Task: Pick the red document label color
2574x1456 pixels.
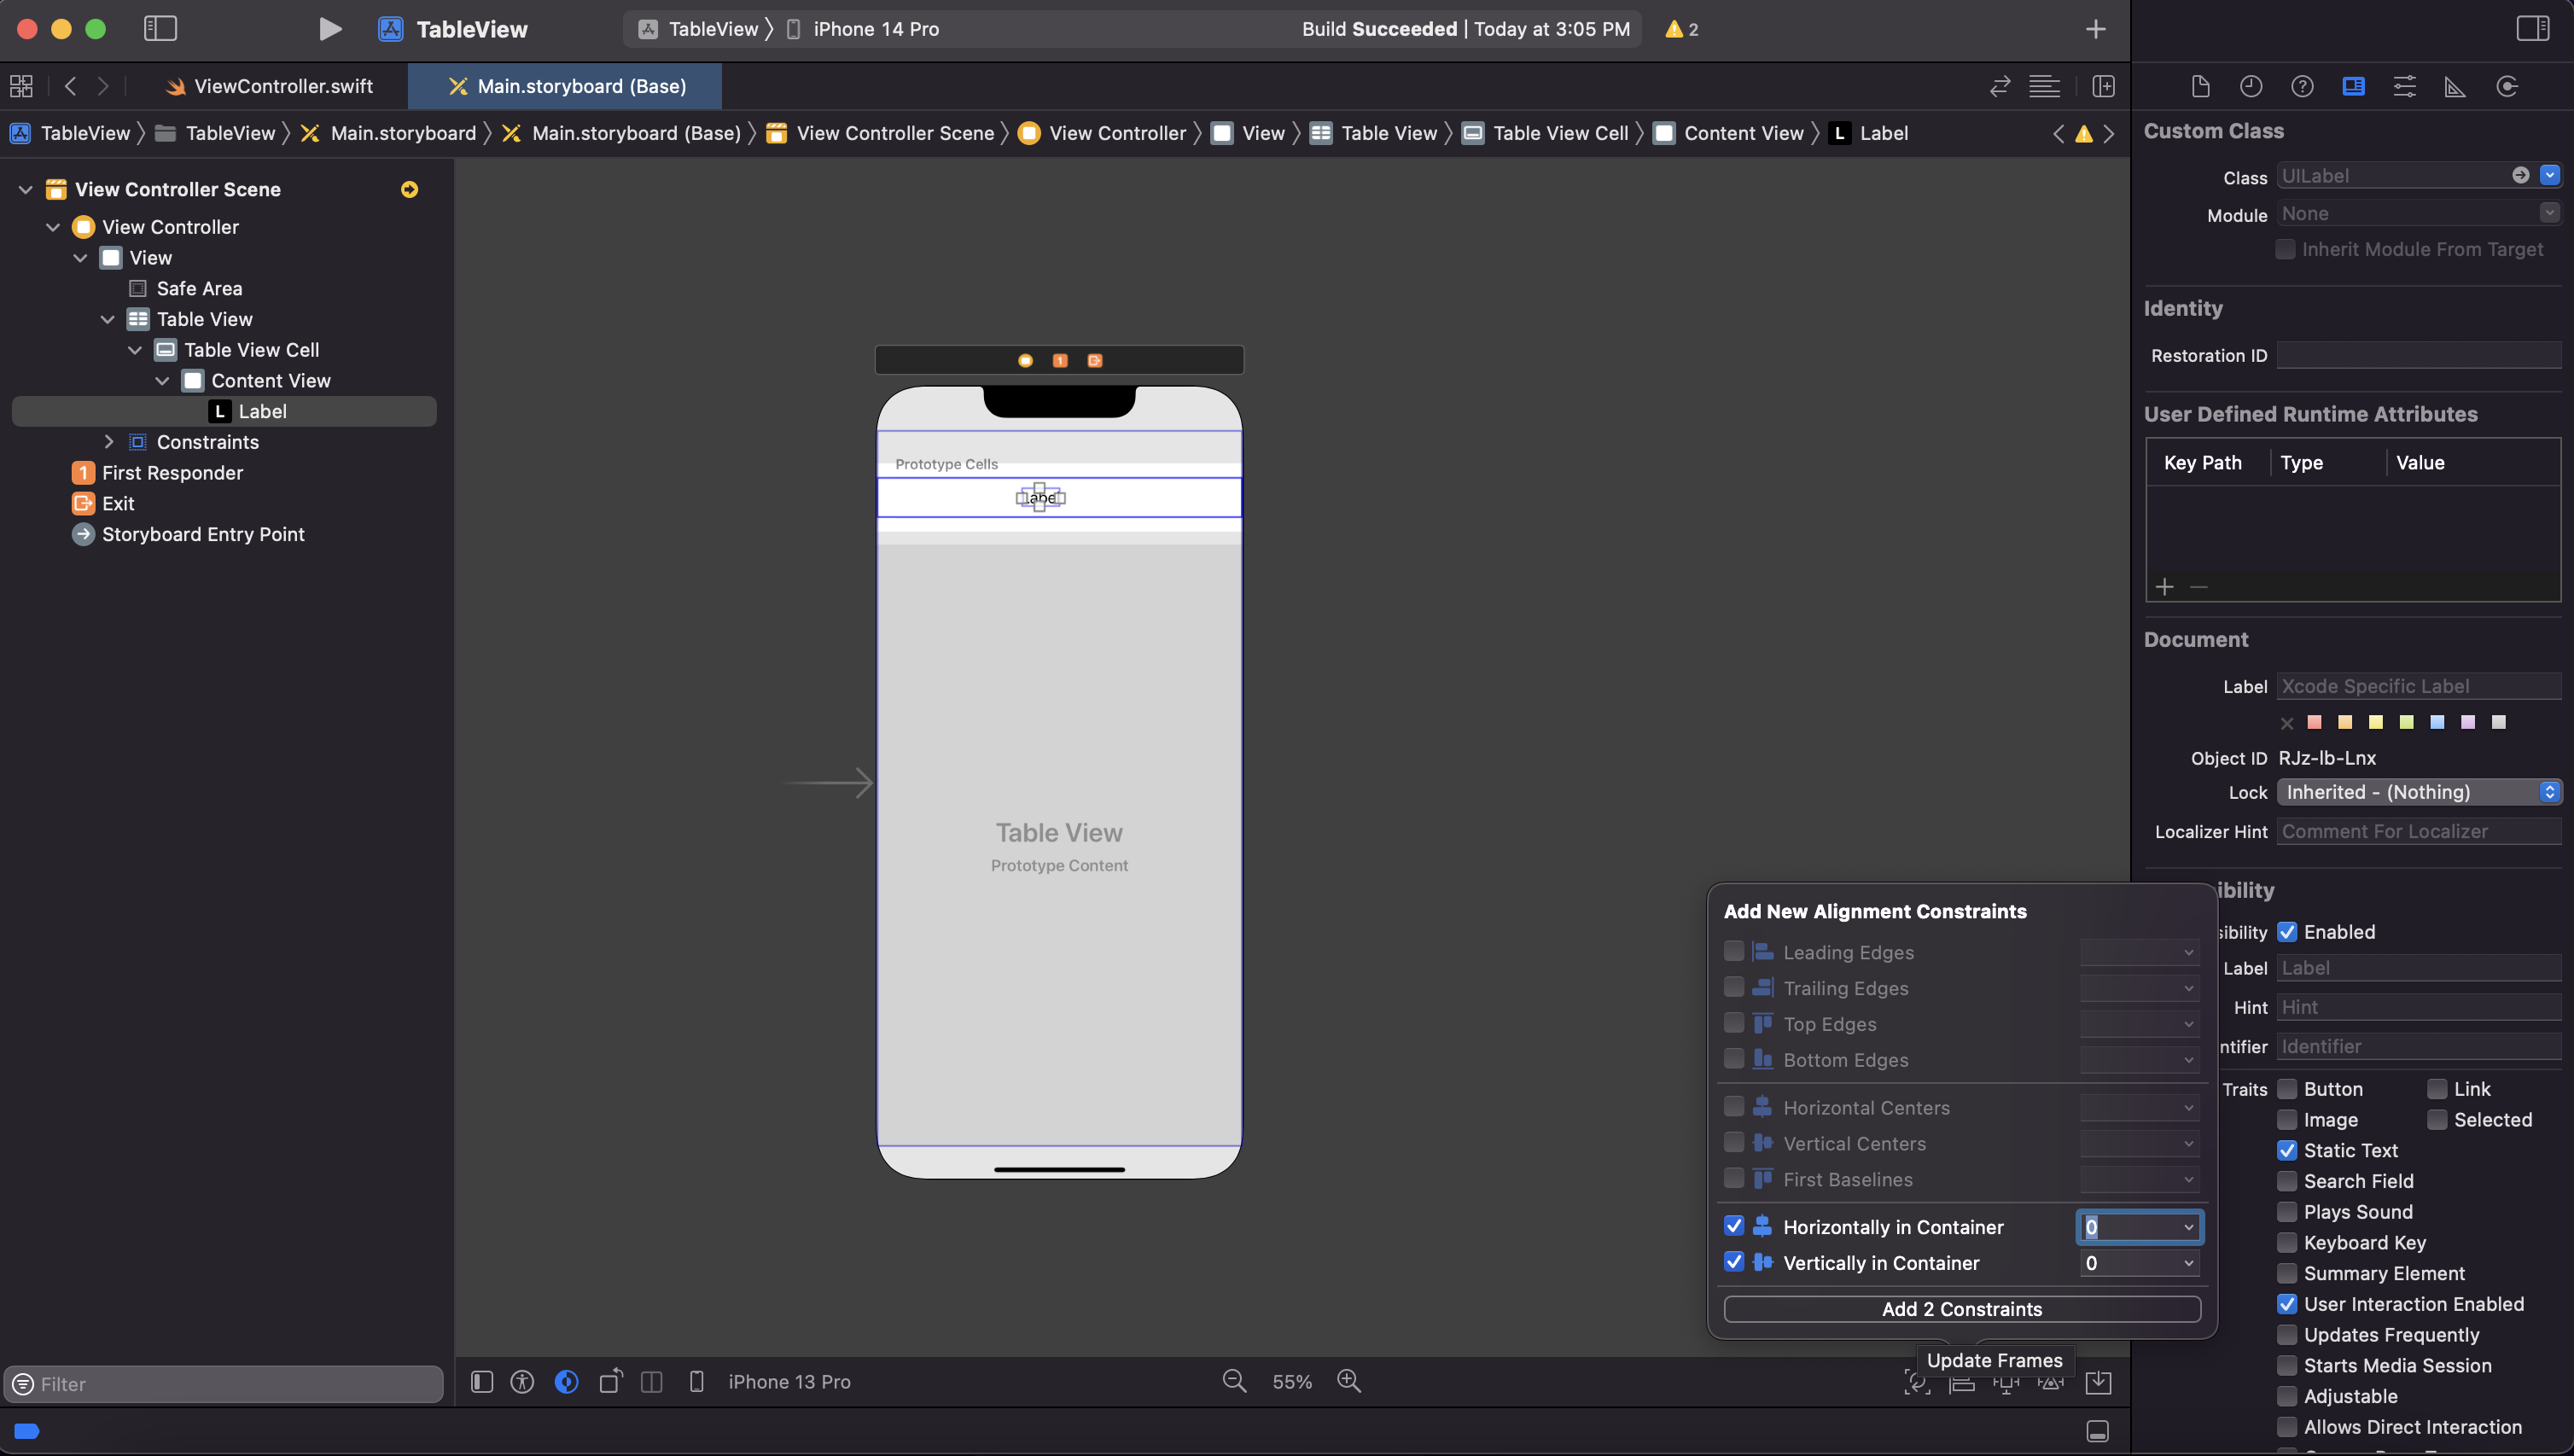Action: coord(2314,722)
